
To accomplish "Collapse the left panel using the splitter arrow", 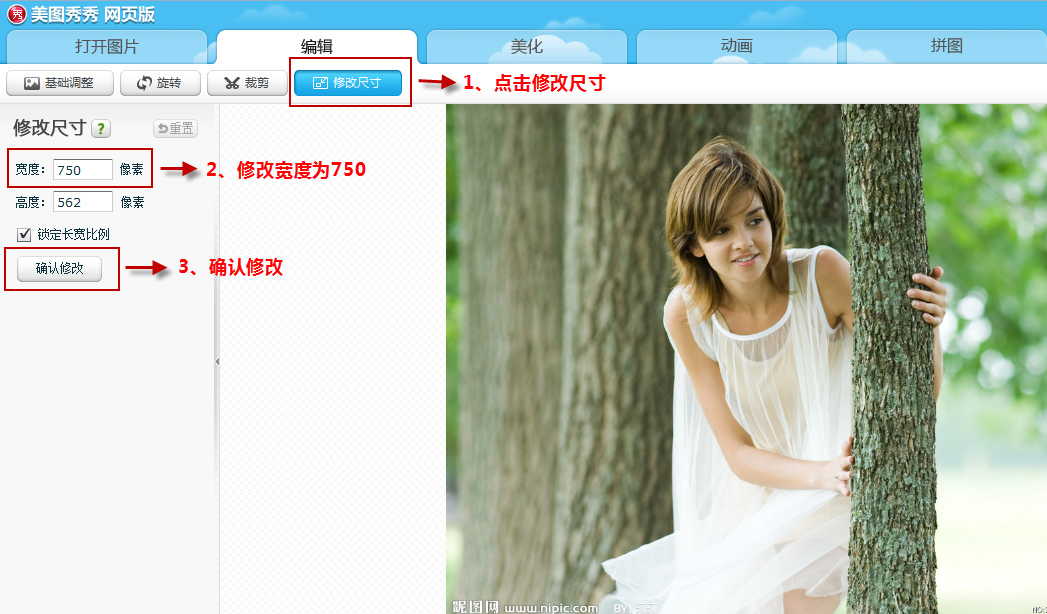I will pyautogui.click(x=217, y=361).
